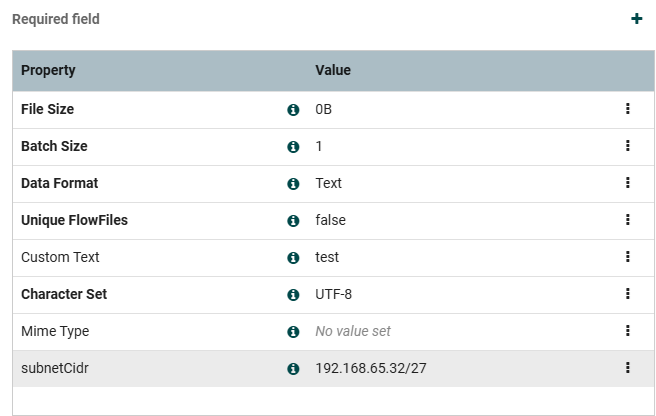Click the info icon for Character Set
This screenshot has width=656, height=416.
[x=293, y=295]
